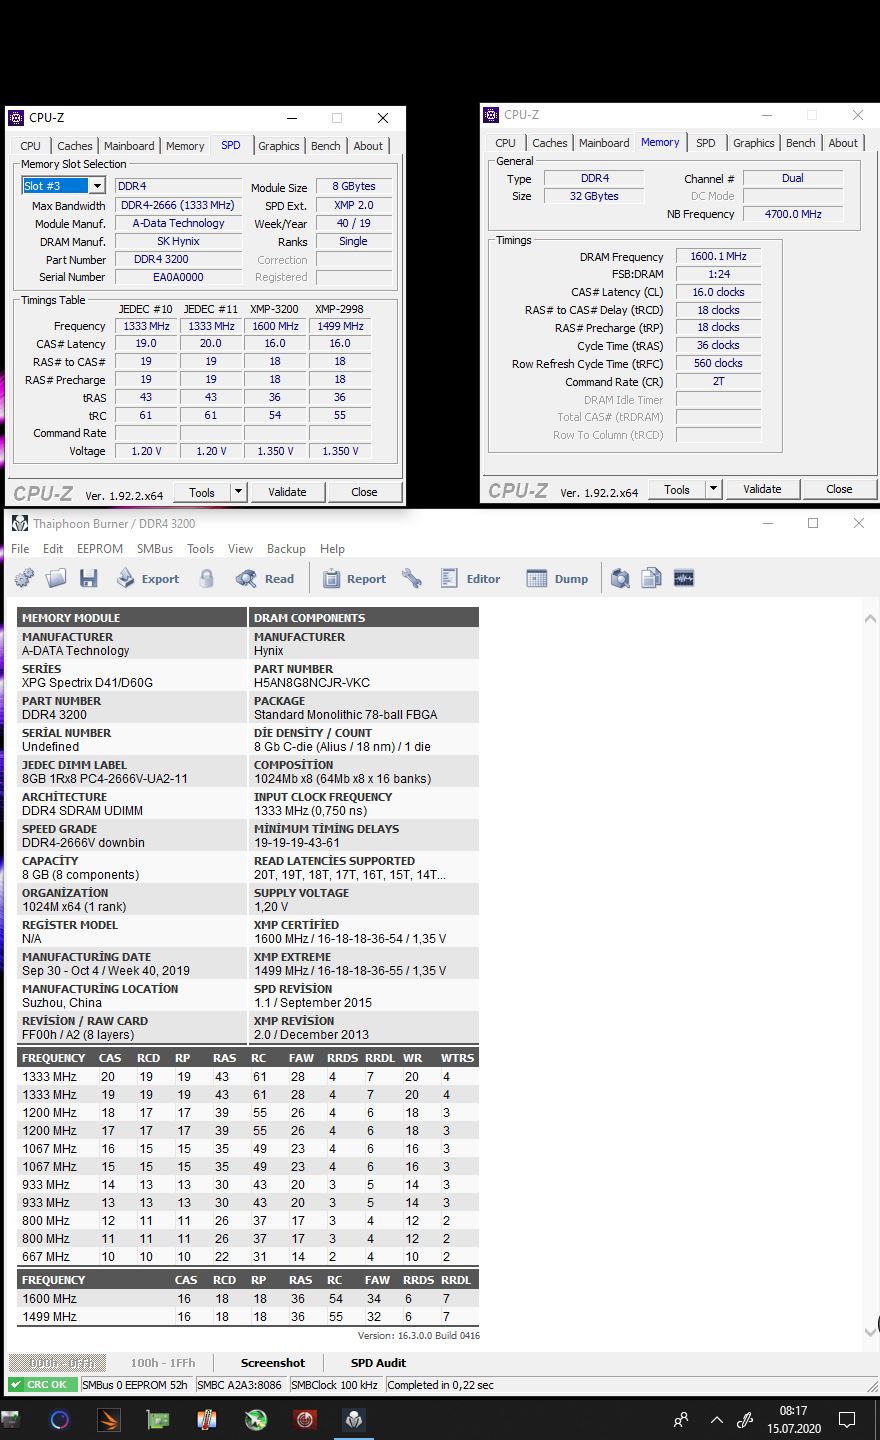Click the Dump toolbar button

[558, 578]
